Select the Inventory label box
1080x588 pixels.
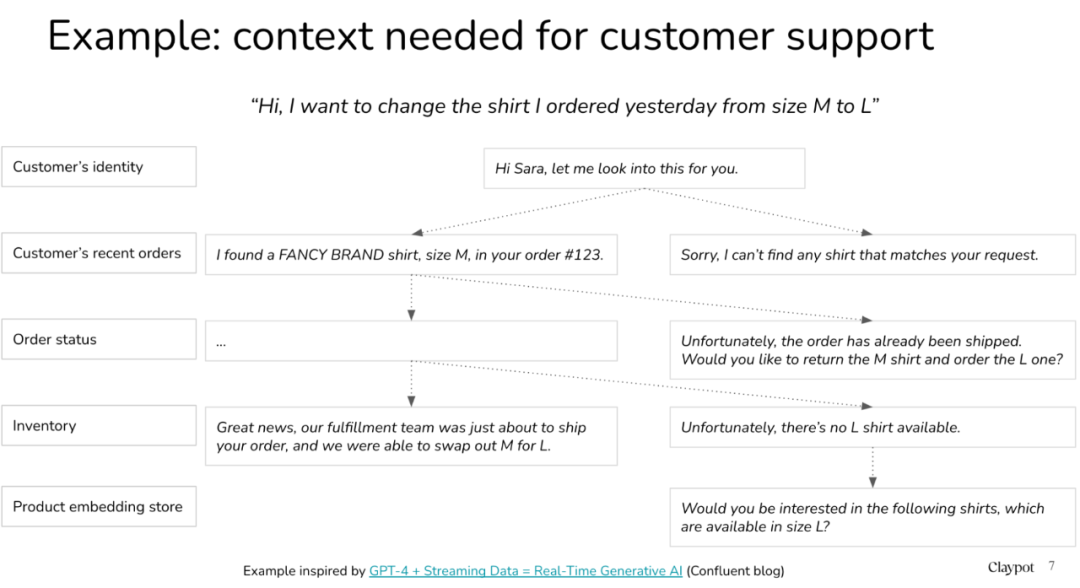pos(98,425)
